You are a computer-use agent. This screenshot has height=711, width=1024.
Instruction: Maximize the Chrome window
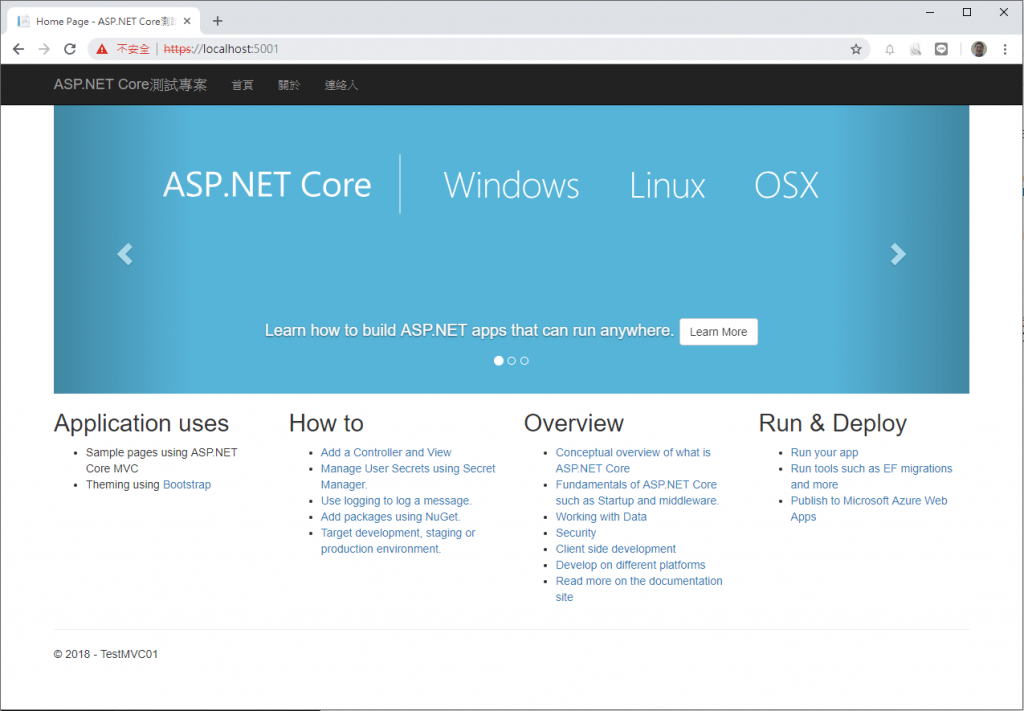(967, 12)
